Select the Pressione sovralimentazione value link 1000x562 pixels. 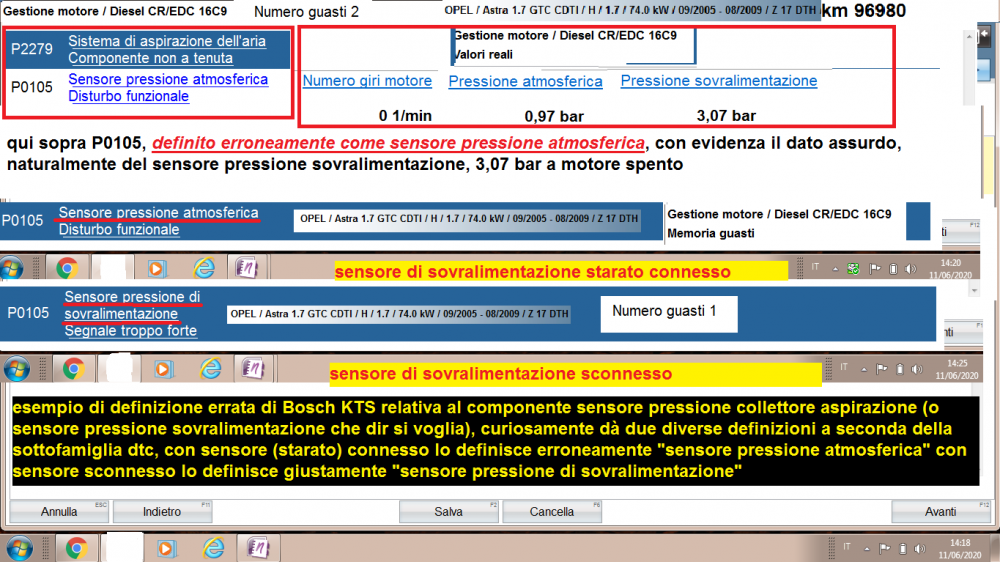point(718,81)
